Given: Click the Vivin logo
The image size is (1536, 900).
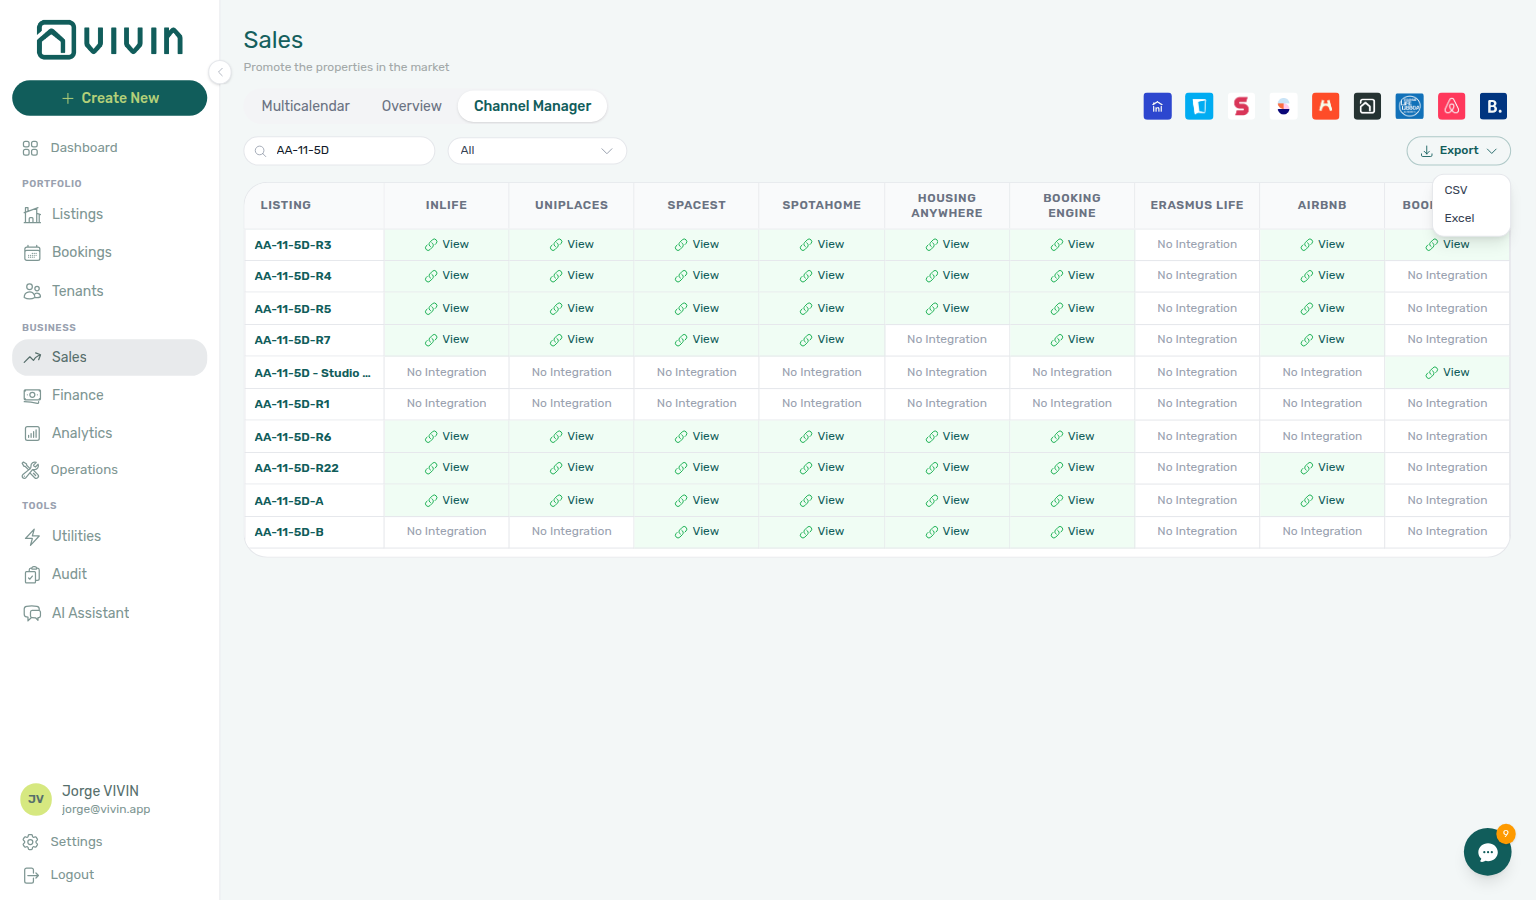Looking at the screenshot, I should coord(110,40).
